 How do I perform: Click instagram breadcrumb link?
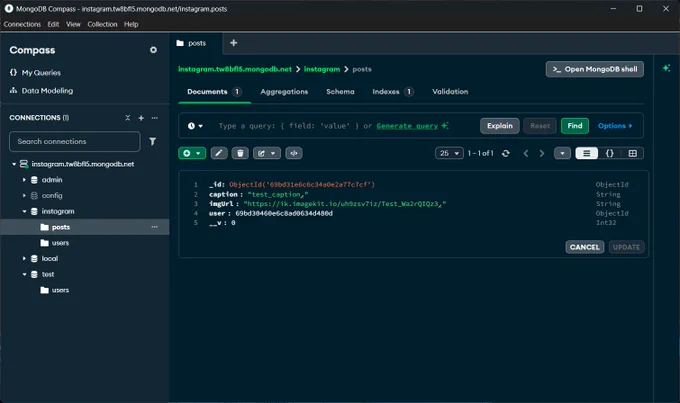[322, 69]
